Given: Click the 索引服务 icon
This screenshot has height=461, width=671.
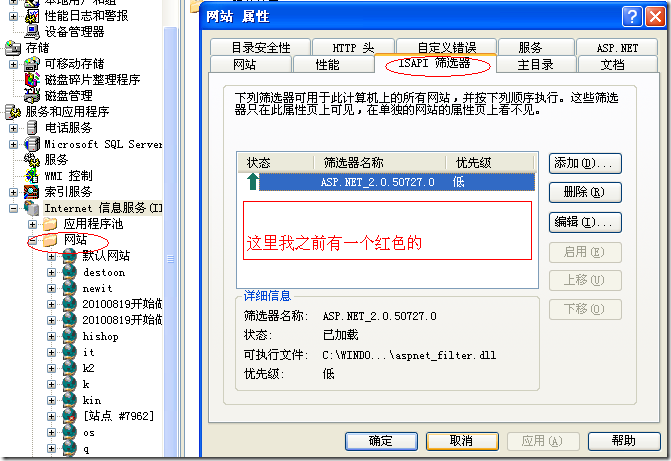Looking at the screenshot, I should (x=32, y=192).
